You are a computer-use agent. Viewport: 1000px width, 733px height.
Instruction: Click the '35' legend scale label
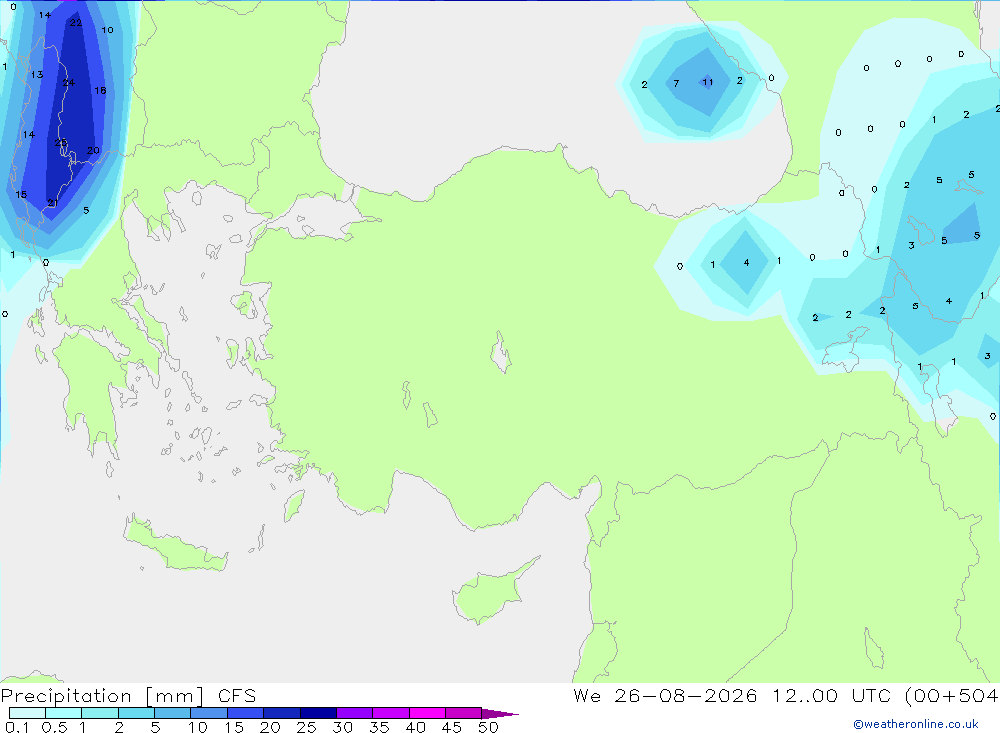(379, 727)
